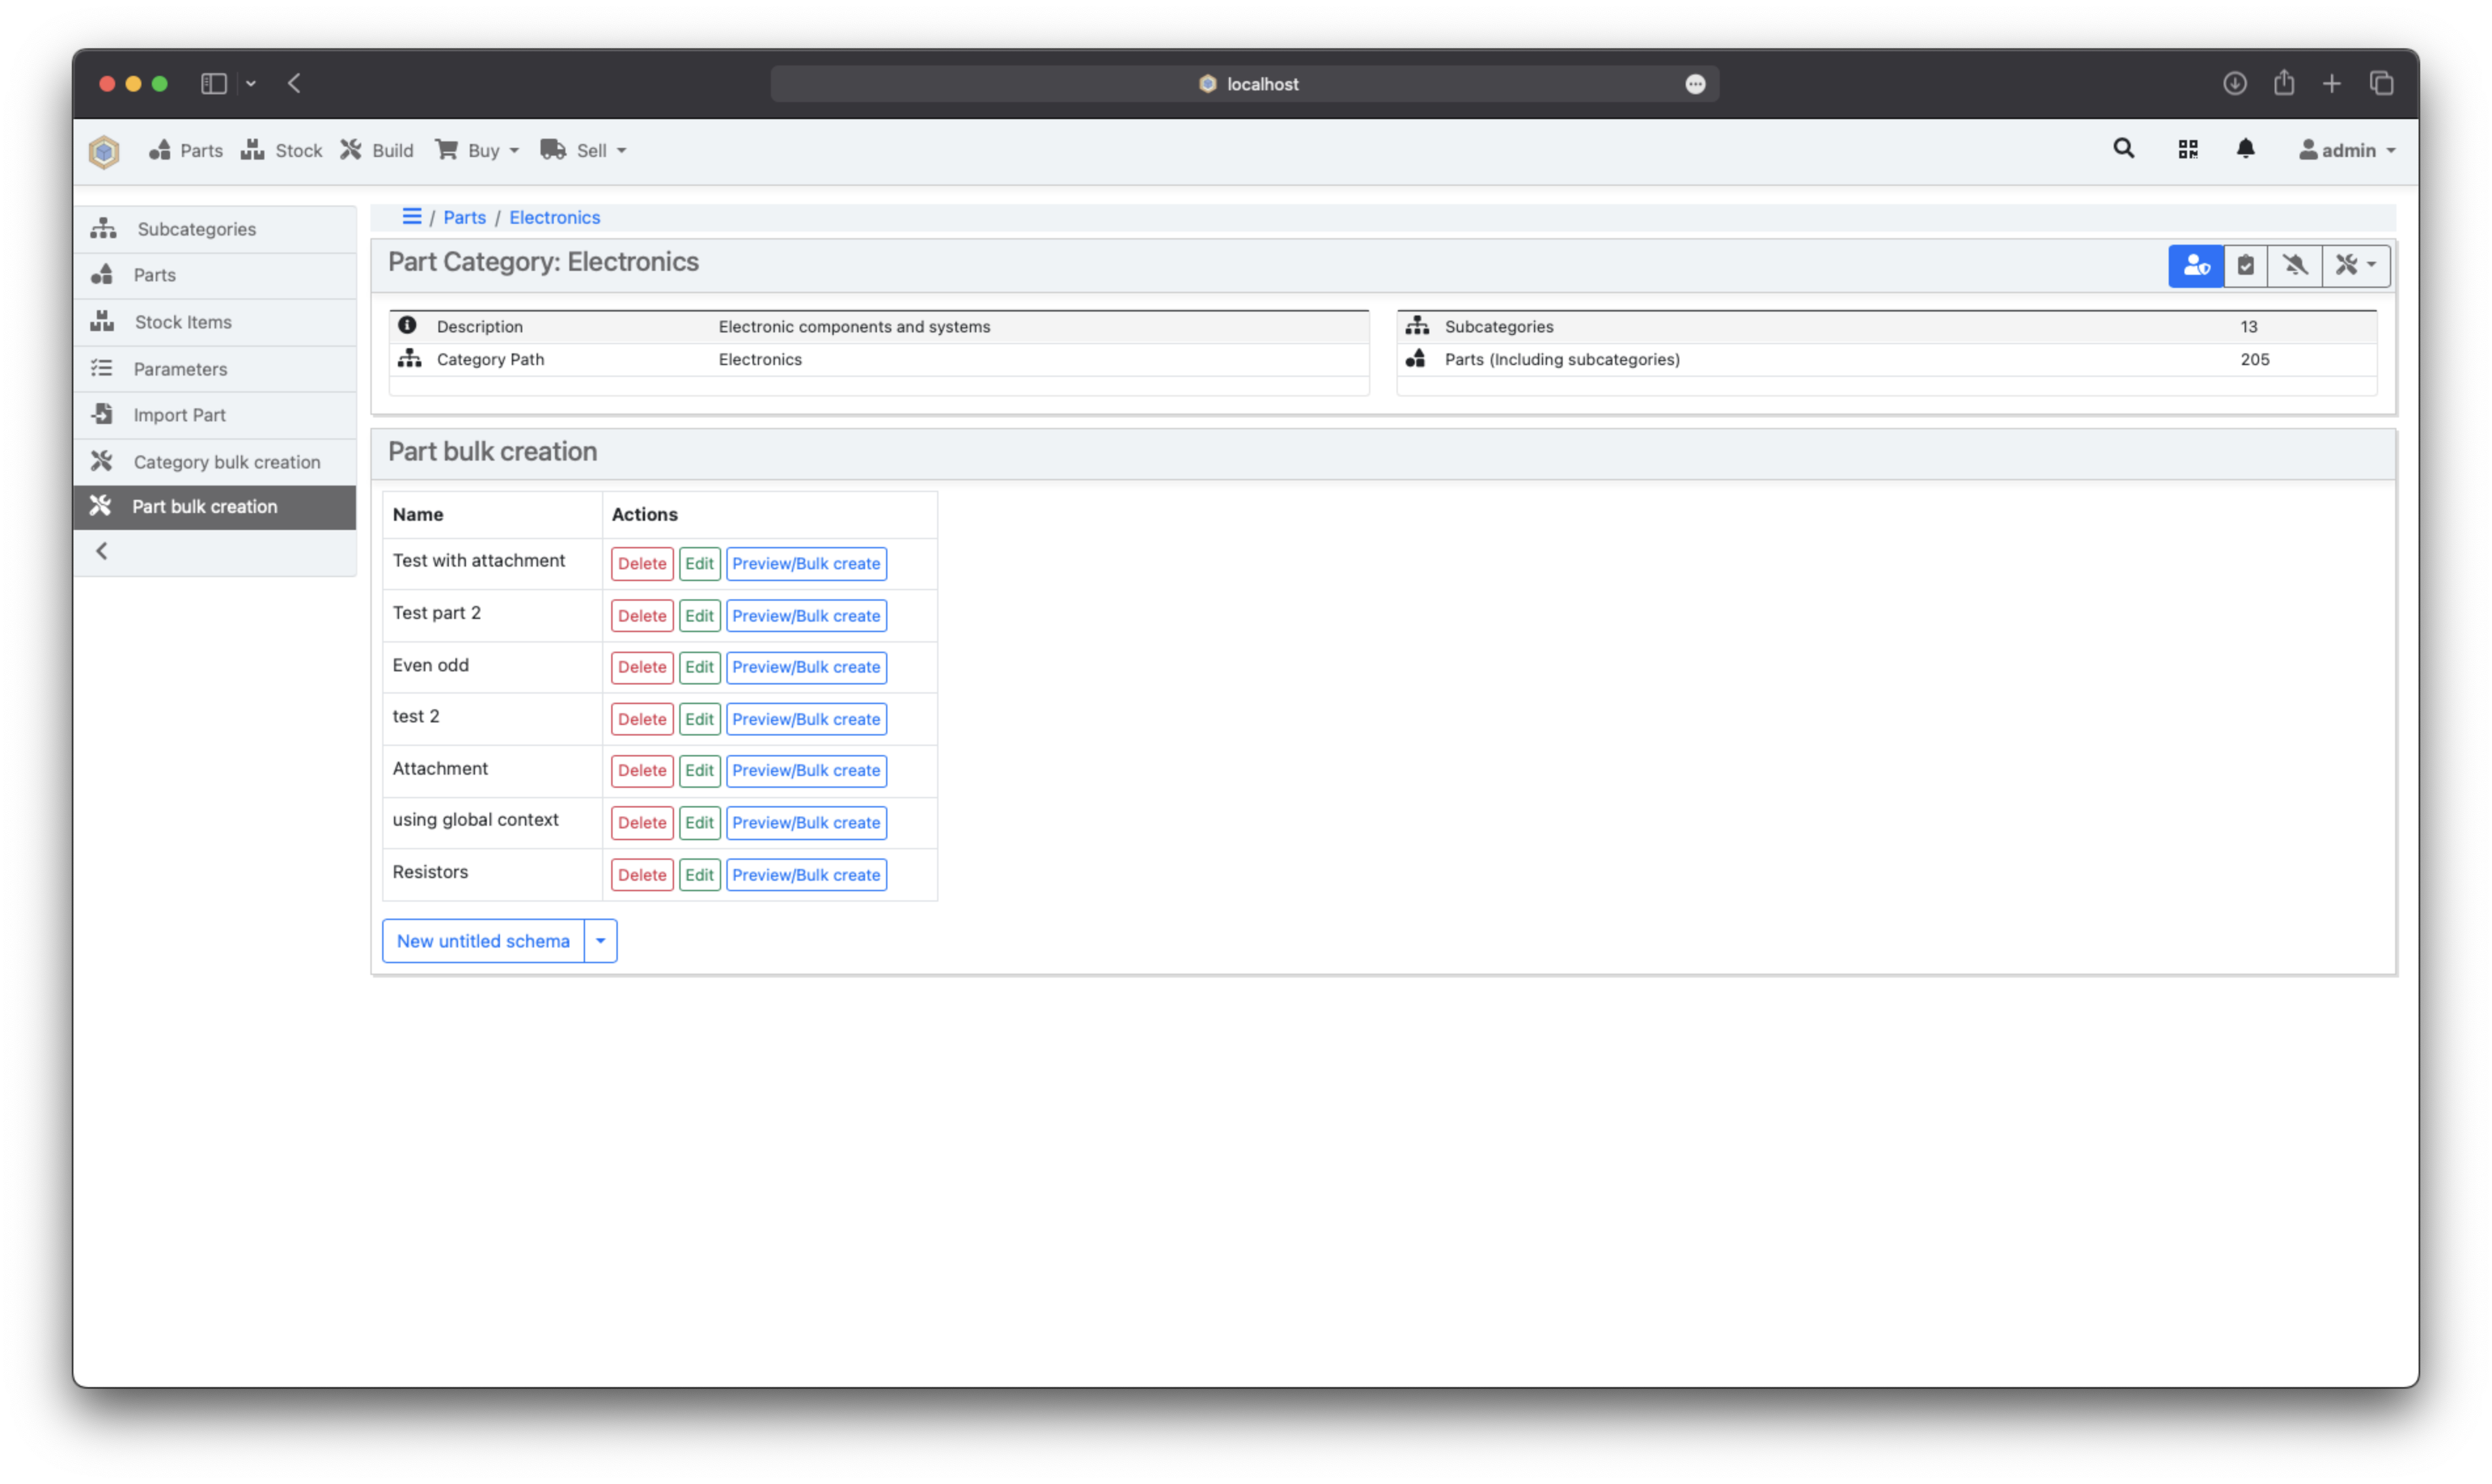Select Category bulk creation in the sidebar
The width and height of the screenshot is (2492, 1484).
point(227,461)
